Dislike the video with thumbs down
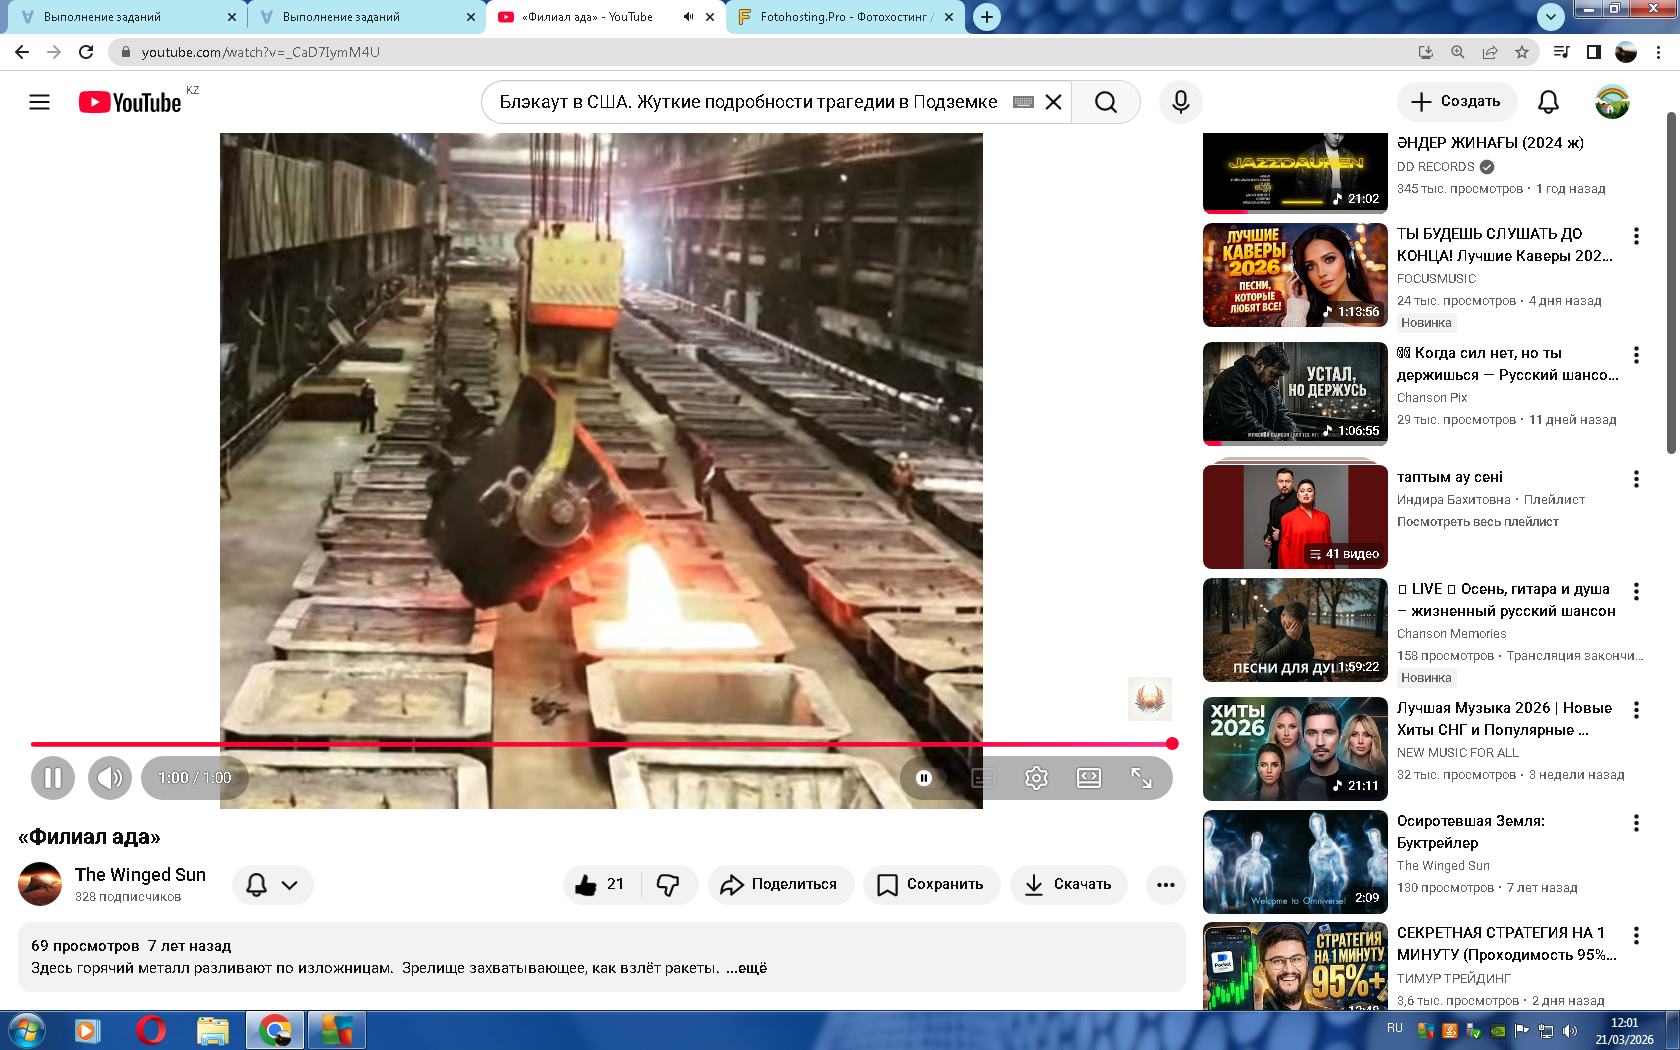The height and width of the screenshot is (1050, 1680). (668, 885)
